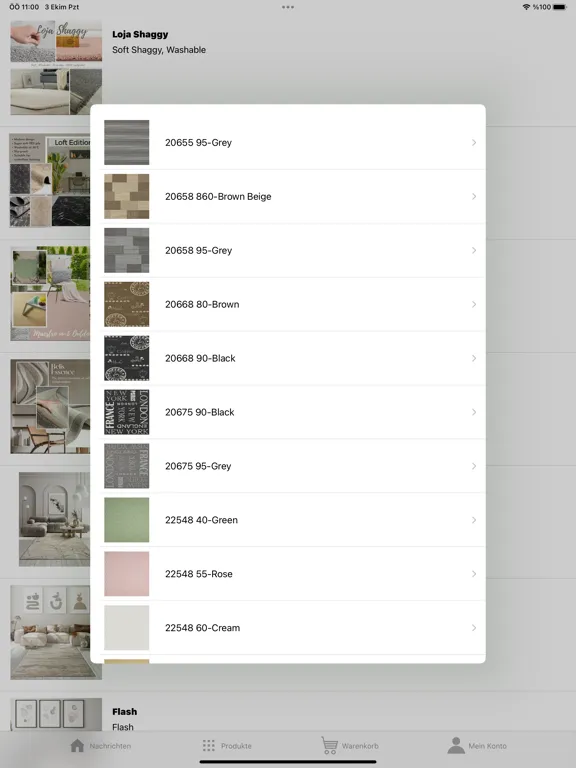Choose the 20658 95-Grey text label

click(198, 250)
